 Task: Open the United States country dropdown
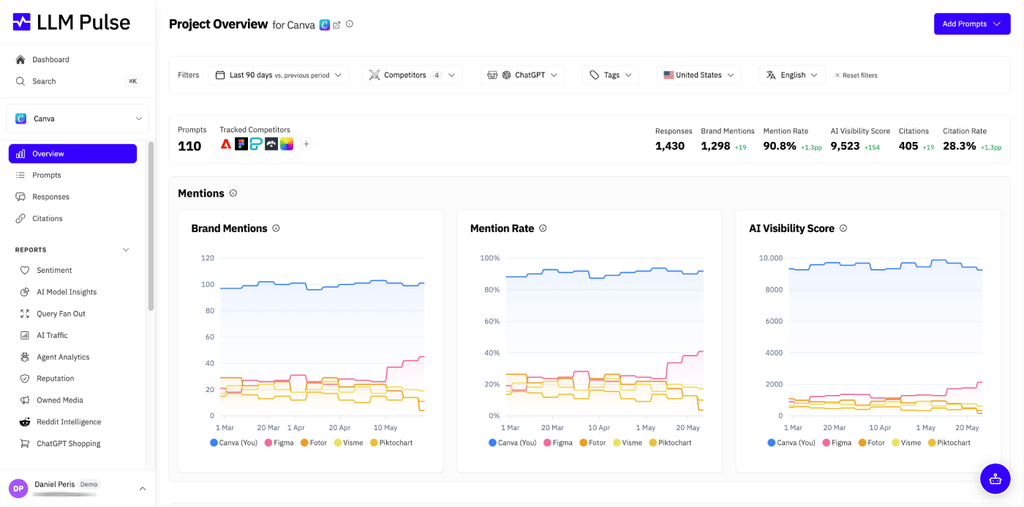[x=699, y=75]
